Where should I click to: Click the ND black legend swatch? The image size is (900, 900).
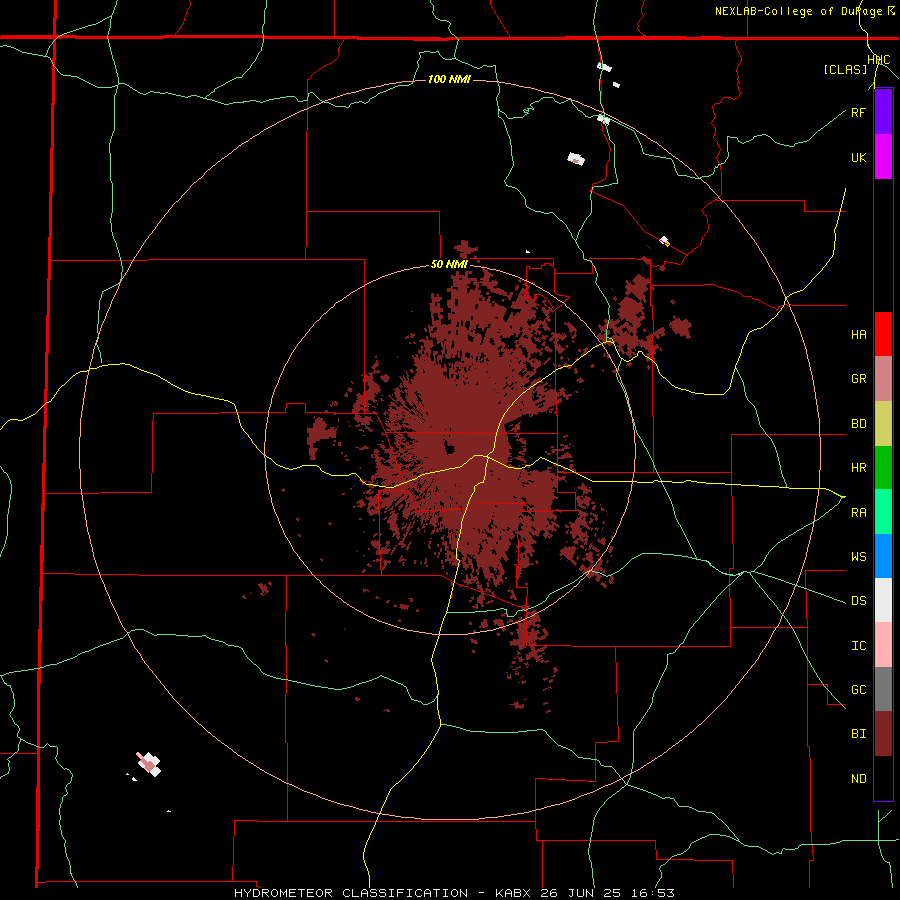point(883,778)
